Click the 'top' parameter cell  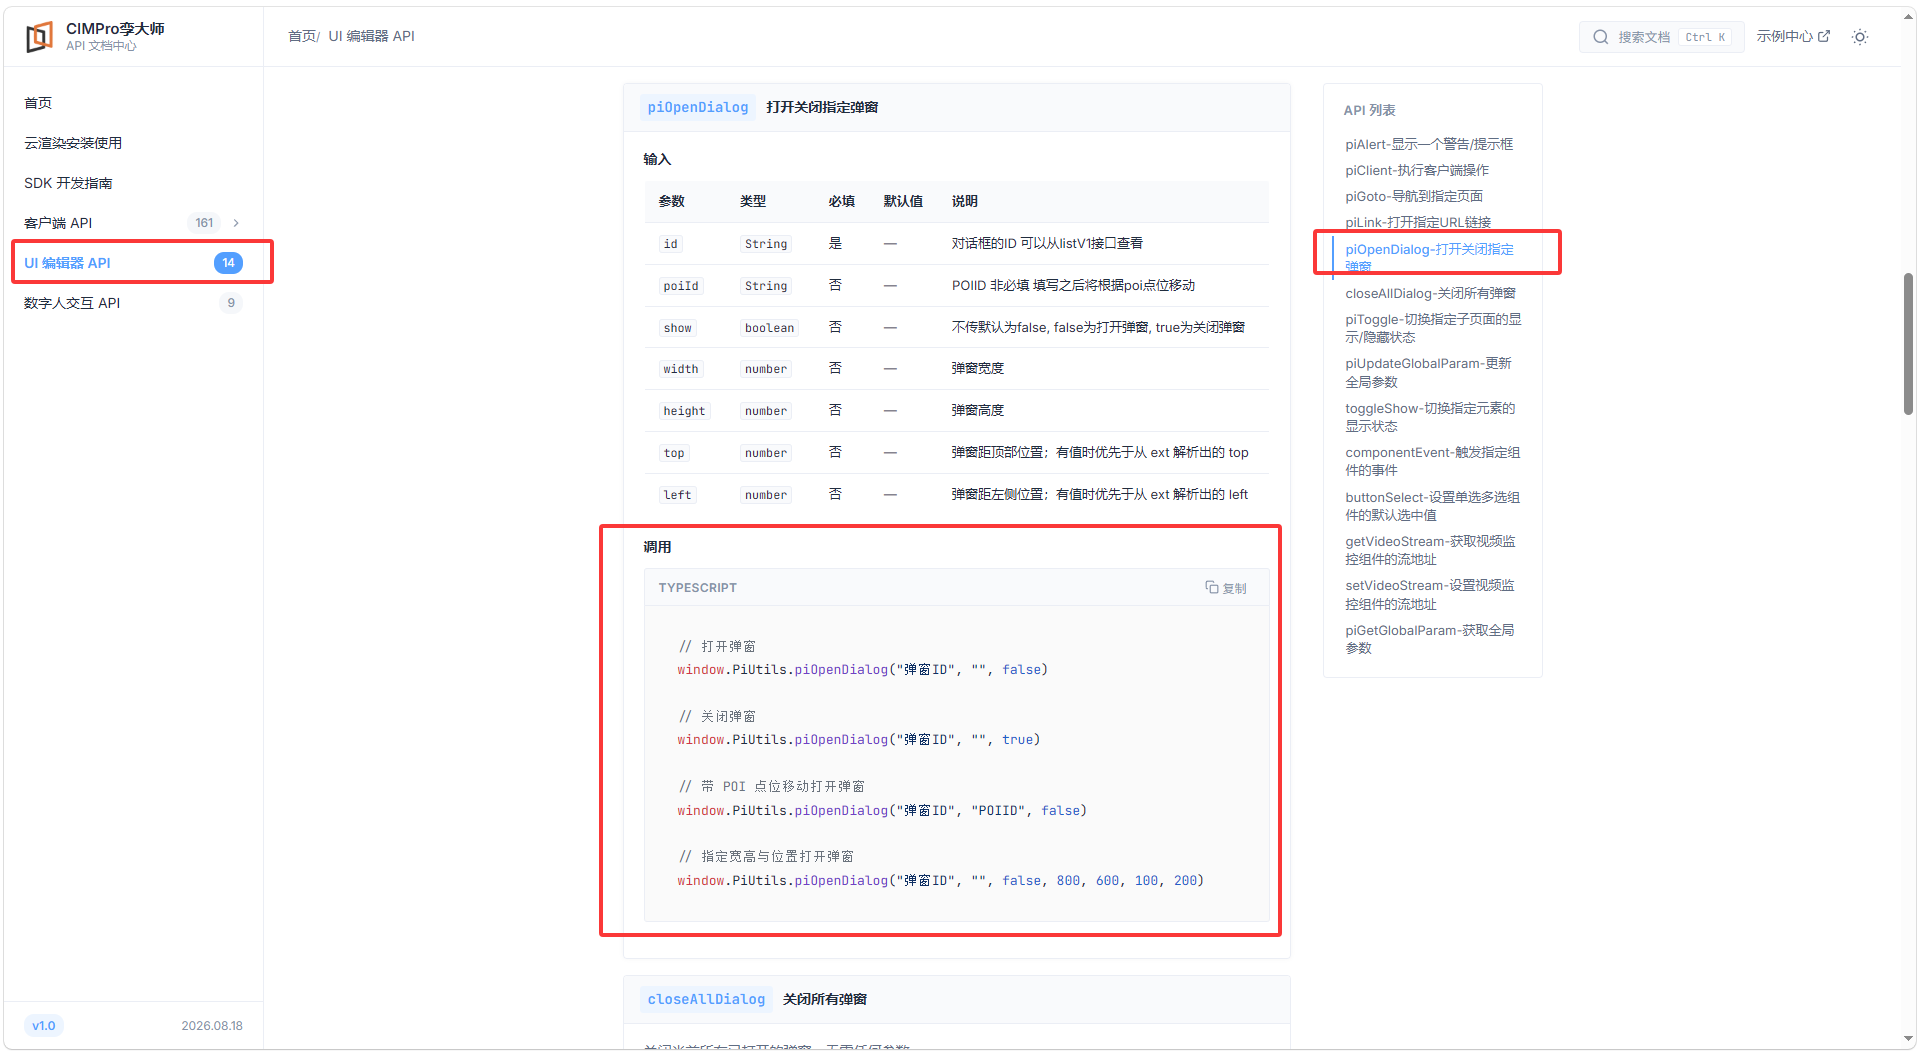pyautogui.click(x=674, y=453)
